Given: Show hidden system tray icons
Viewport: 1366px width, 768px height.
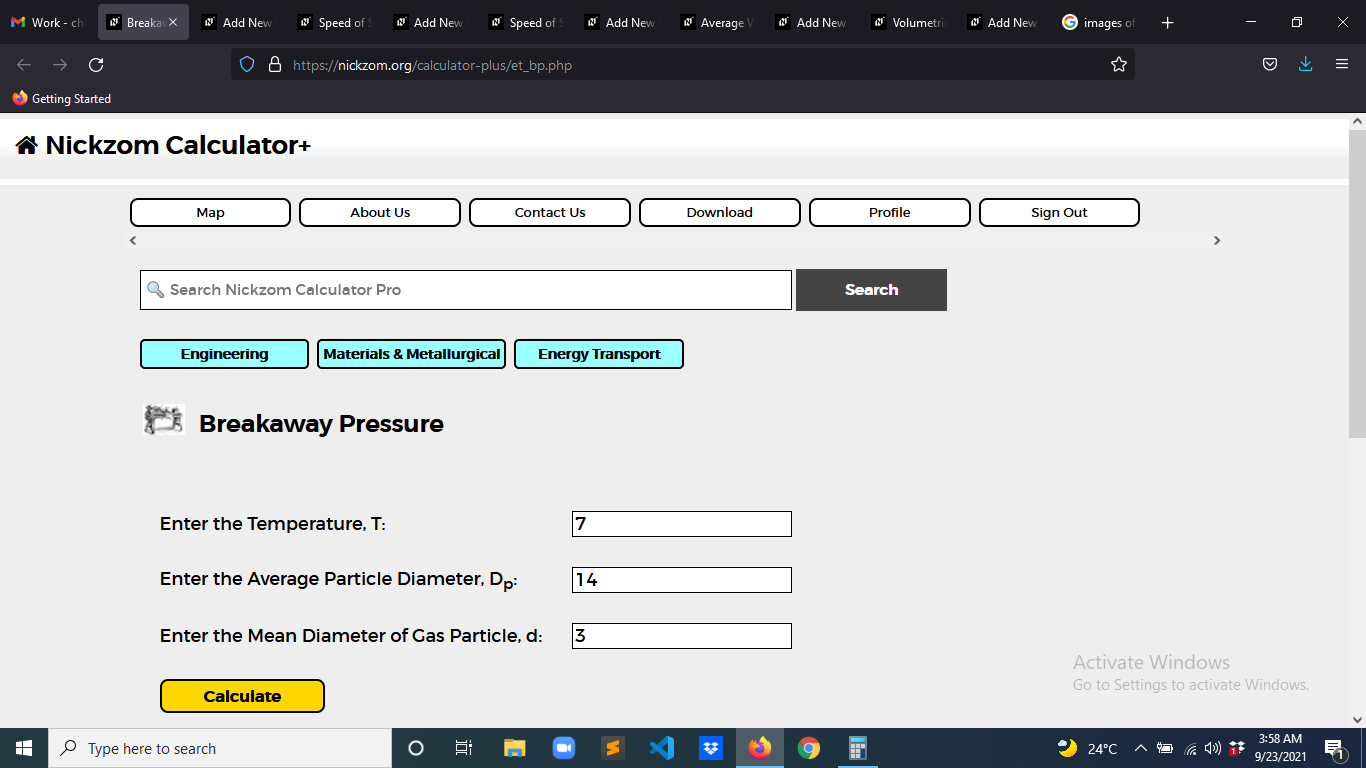Looking at the screenshot, I should [1140, 748].
